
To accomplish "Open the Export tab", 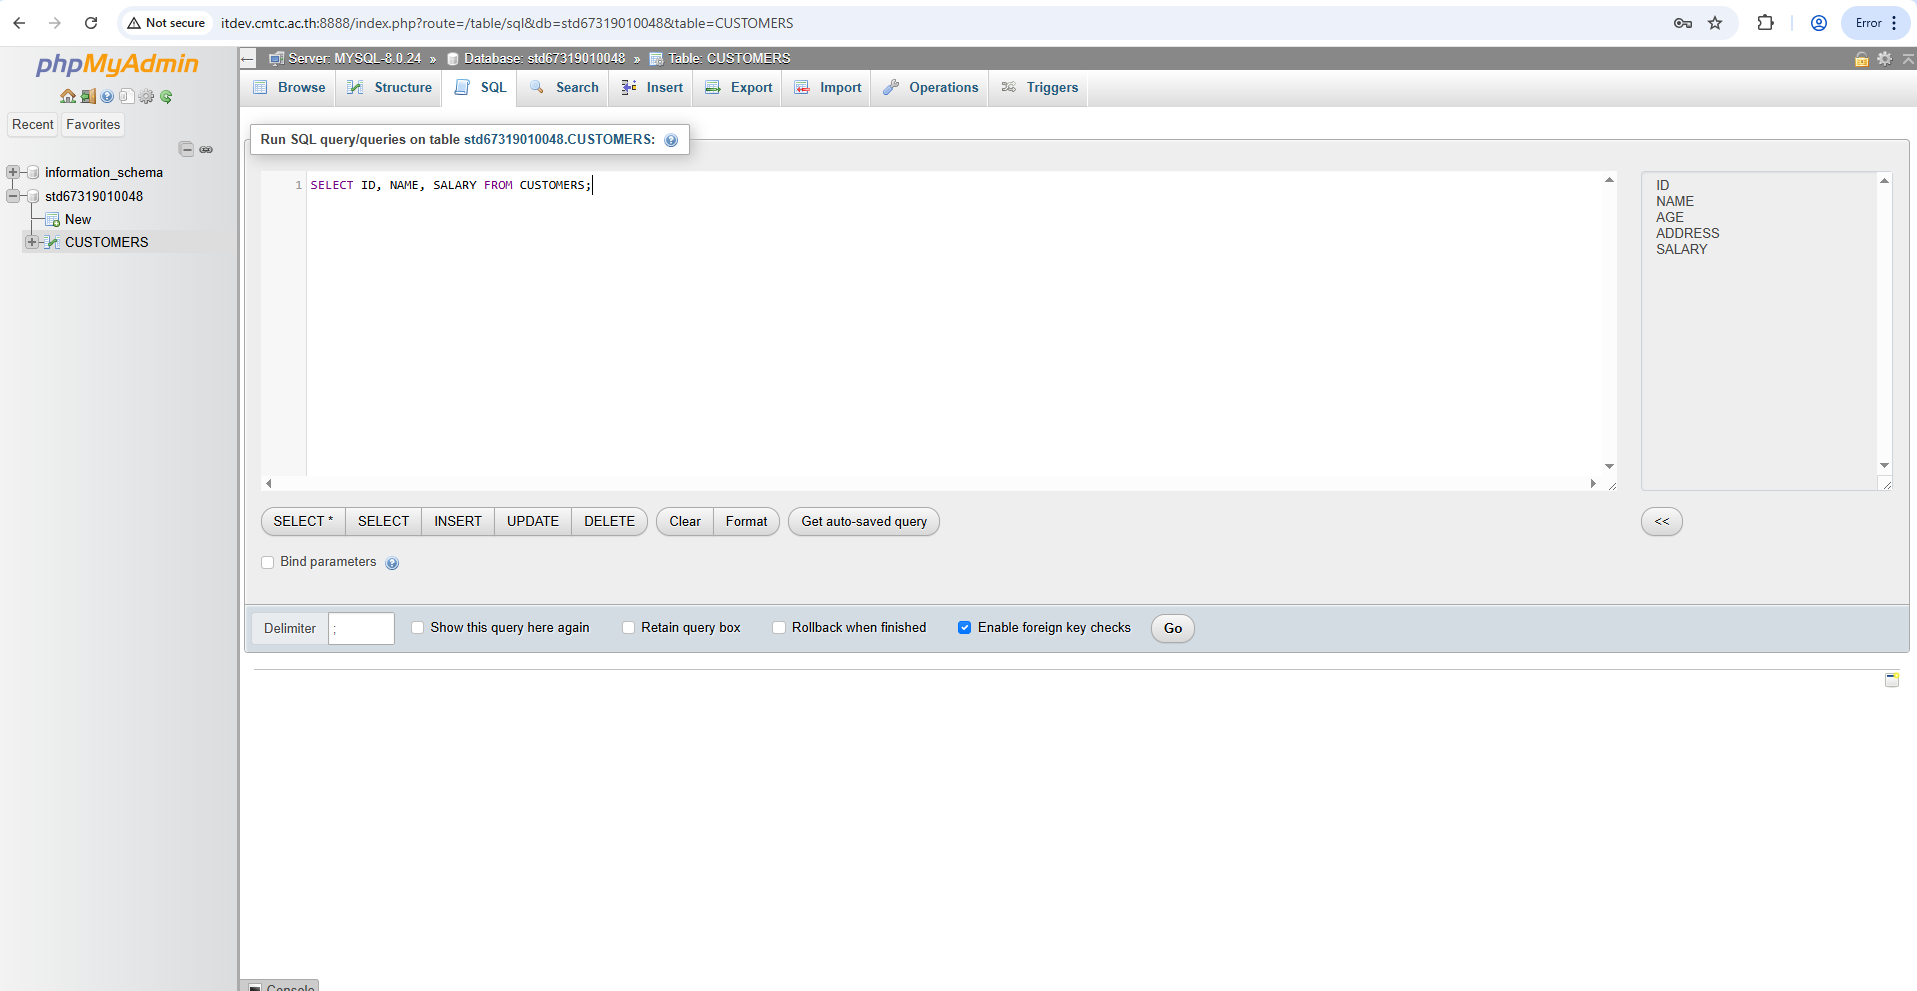I will pos(739,88).
